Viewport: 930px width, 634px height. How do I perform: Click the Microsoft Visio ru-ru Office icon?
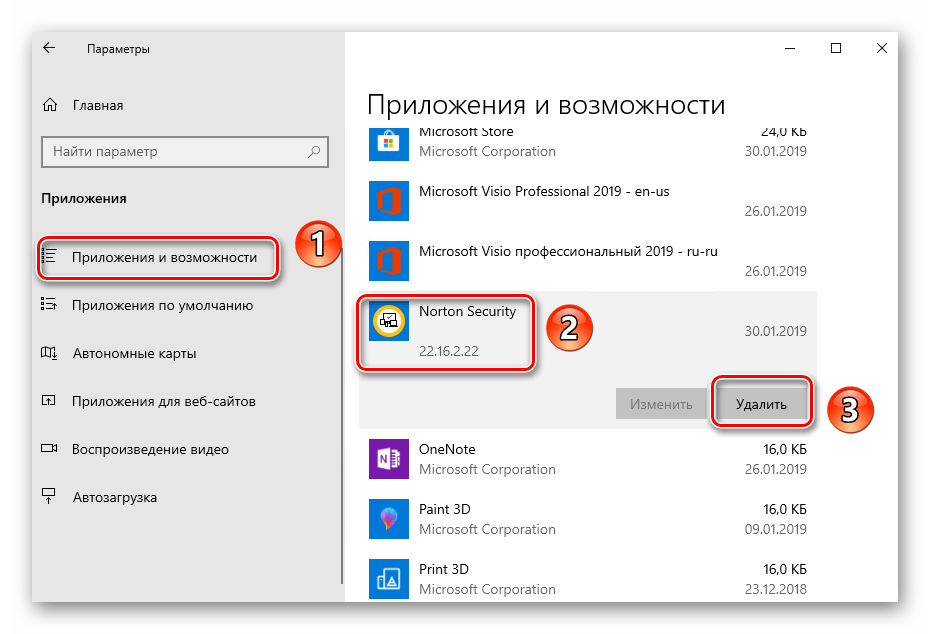point(388,261)
